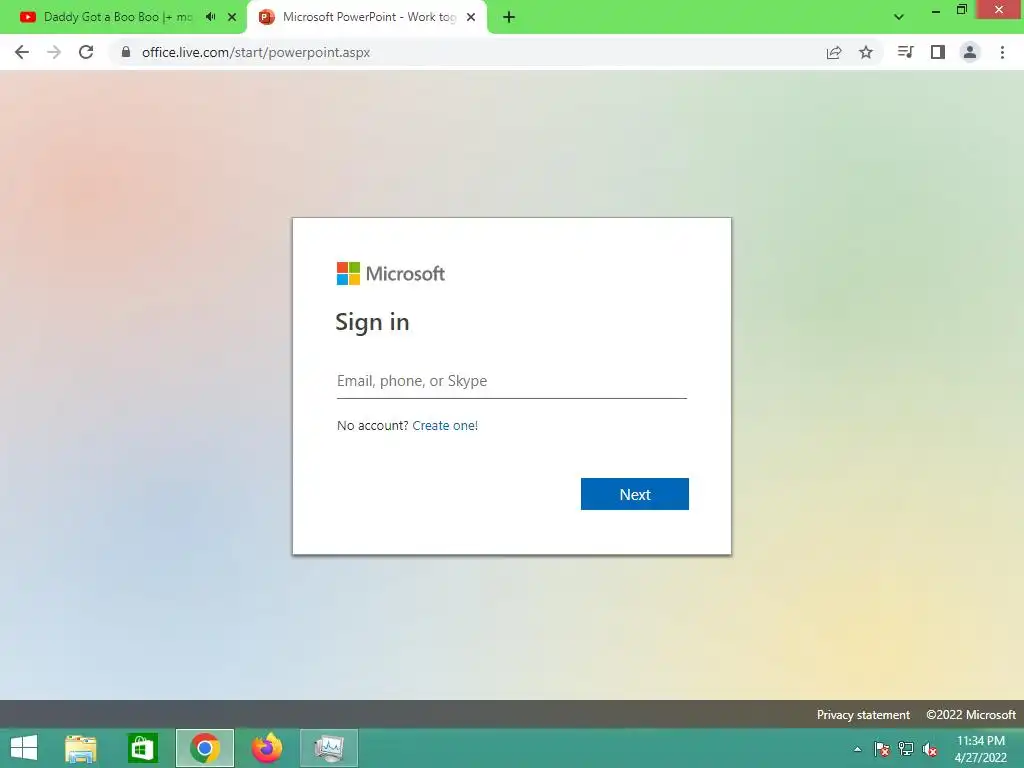Click the Next button

tap(635, 494)
